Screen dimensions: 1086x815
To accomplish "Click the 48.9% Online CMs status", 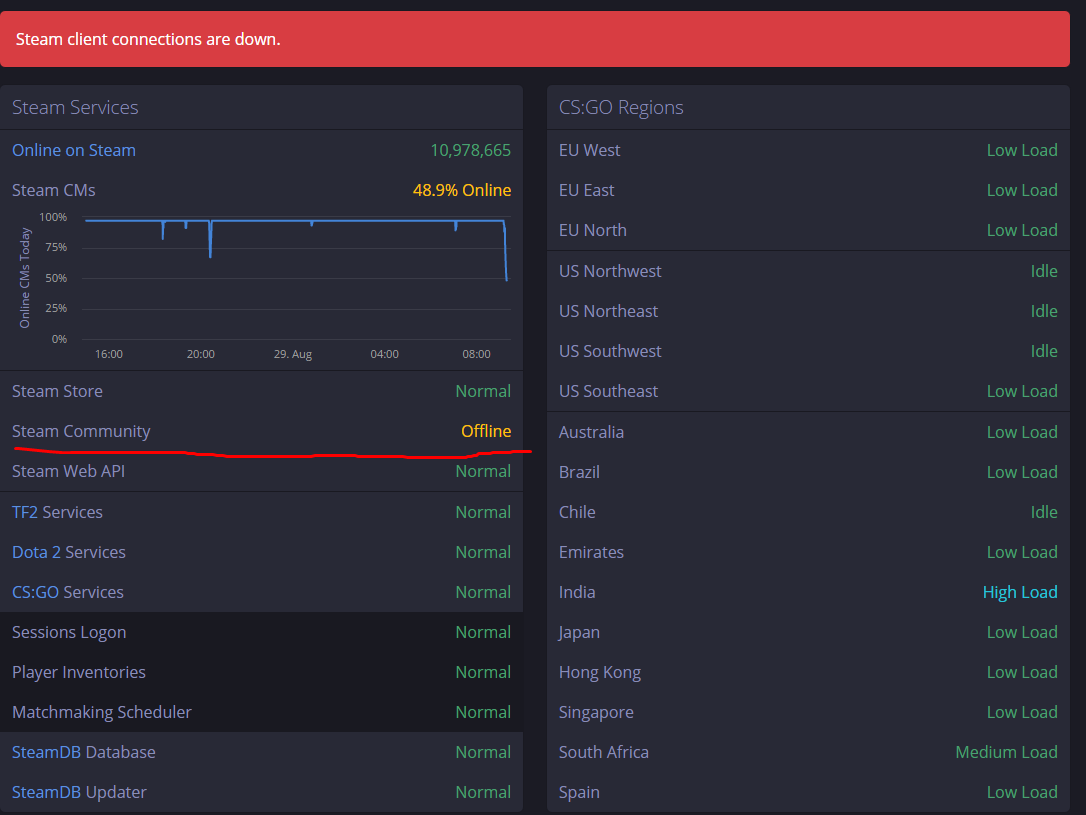I will [462, 190].
